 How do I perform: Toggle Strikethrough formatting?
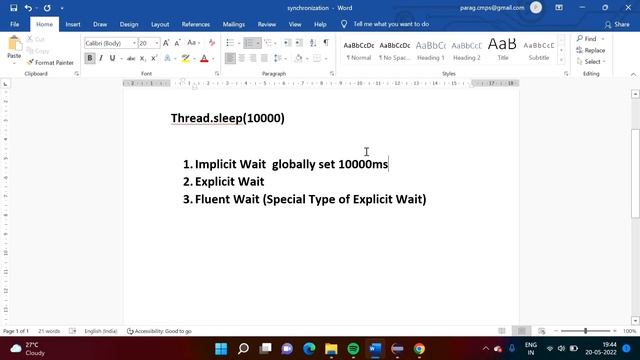tap(131, 58)
